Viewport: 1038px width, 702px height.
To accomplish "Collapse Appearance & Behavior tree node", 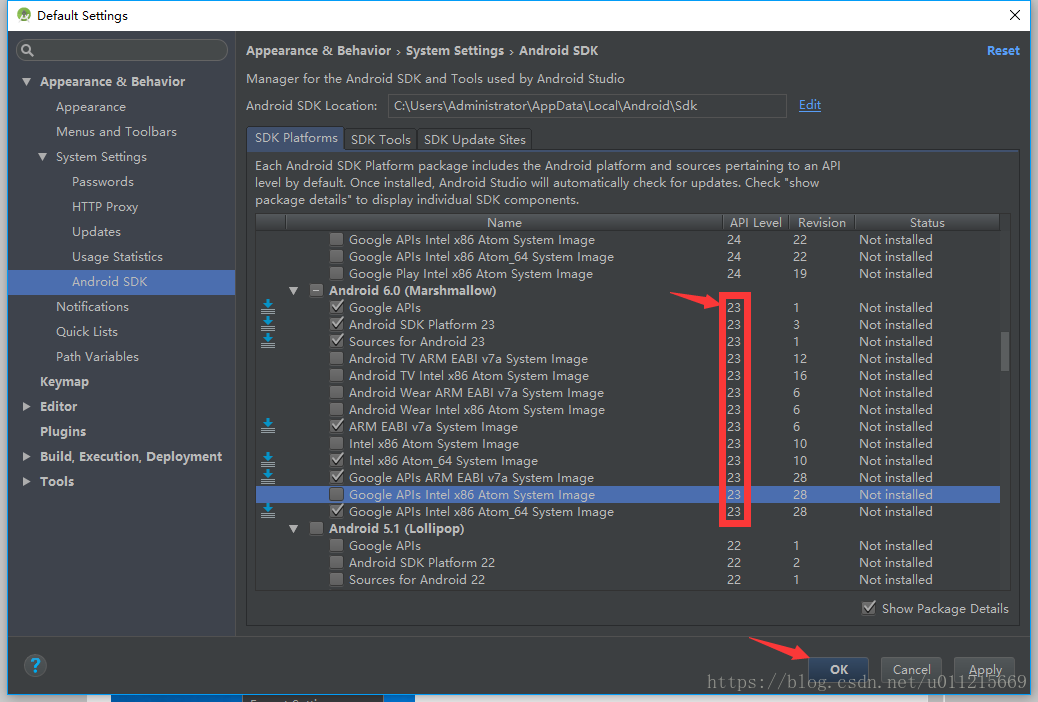I will tap(26, 81).
